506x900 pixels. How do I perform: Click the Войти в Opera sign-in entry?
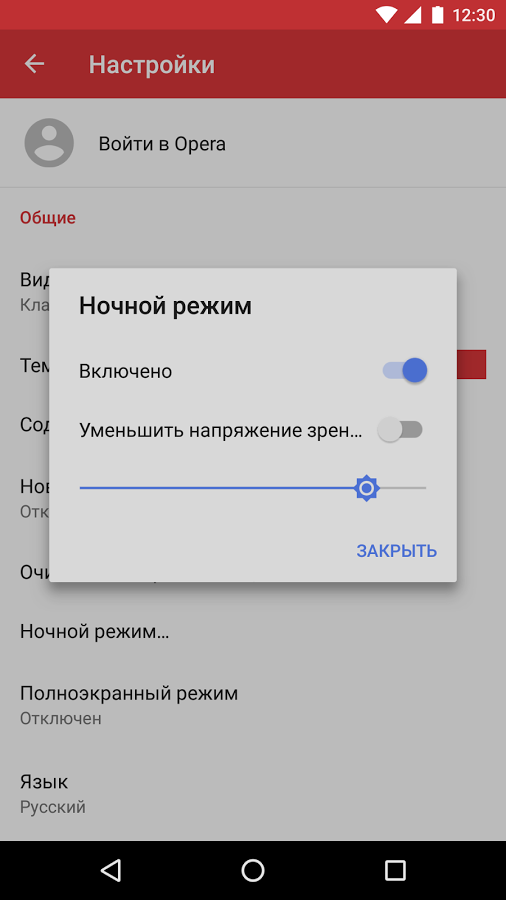pyautogui.click(x=253, y=143)
